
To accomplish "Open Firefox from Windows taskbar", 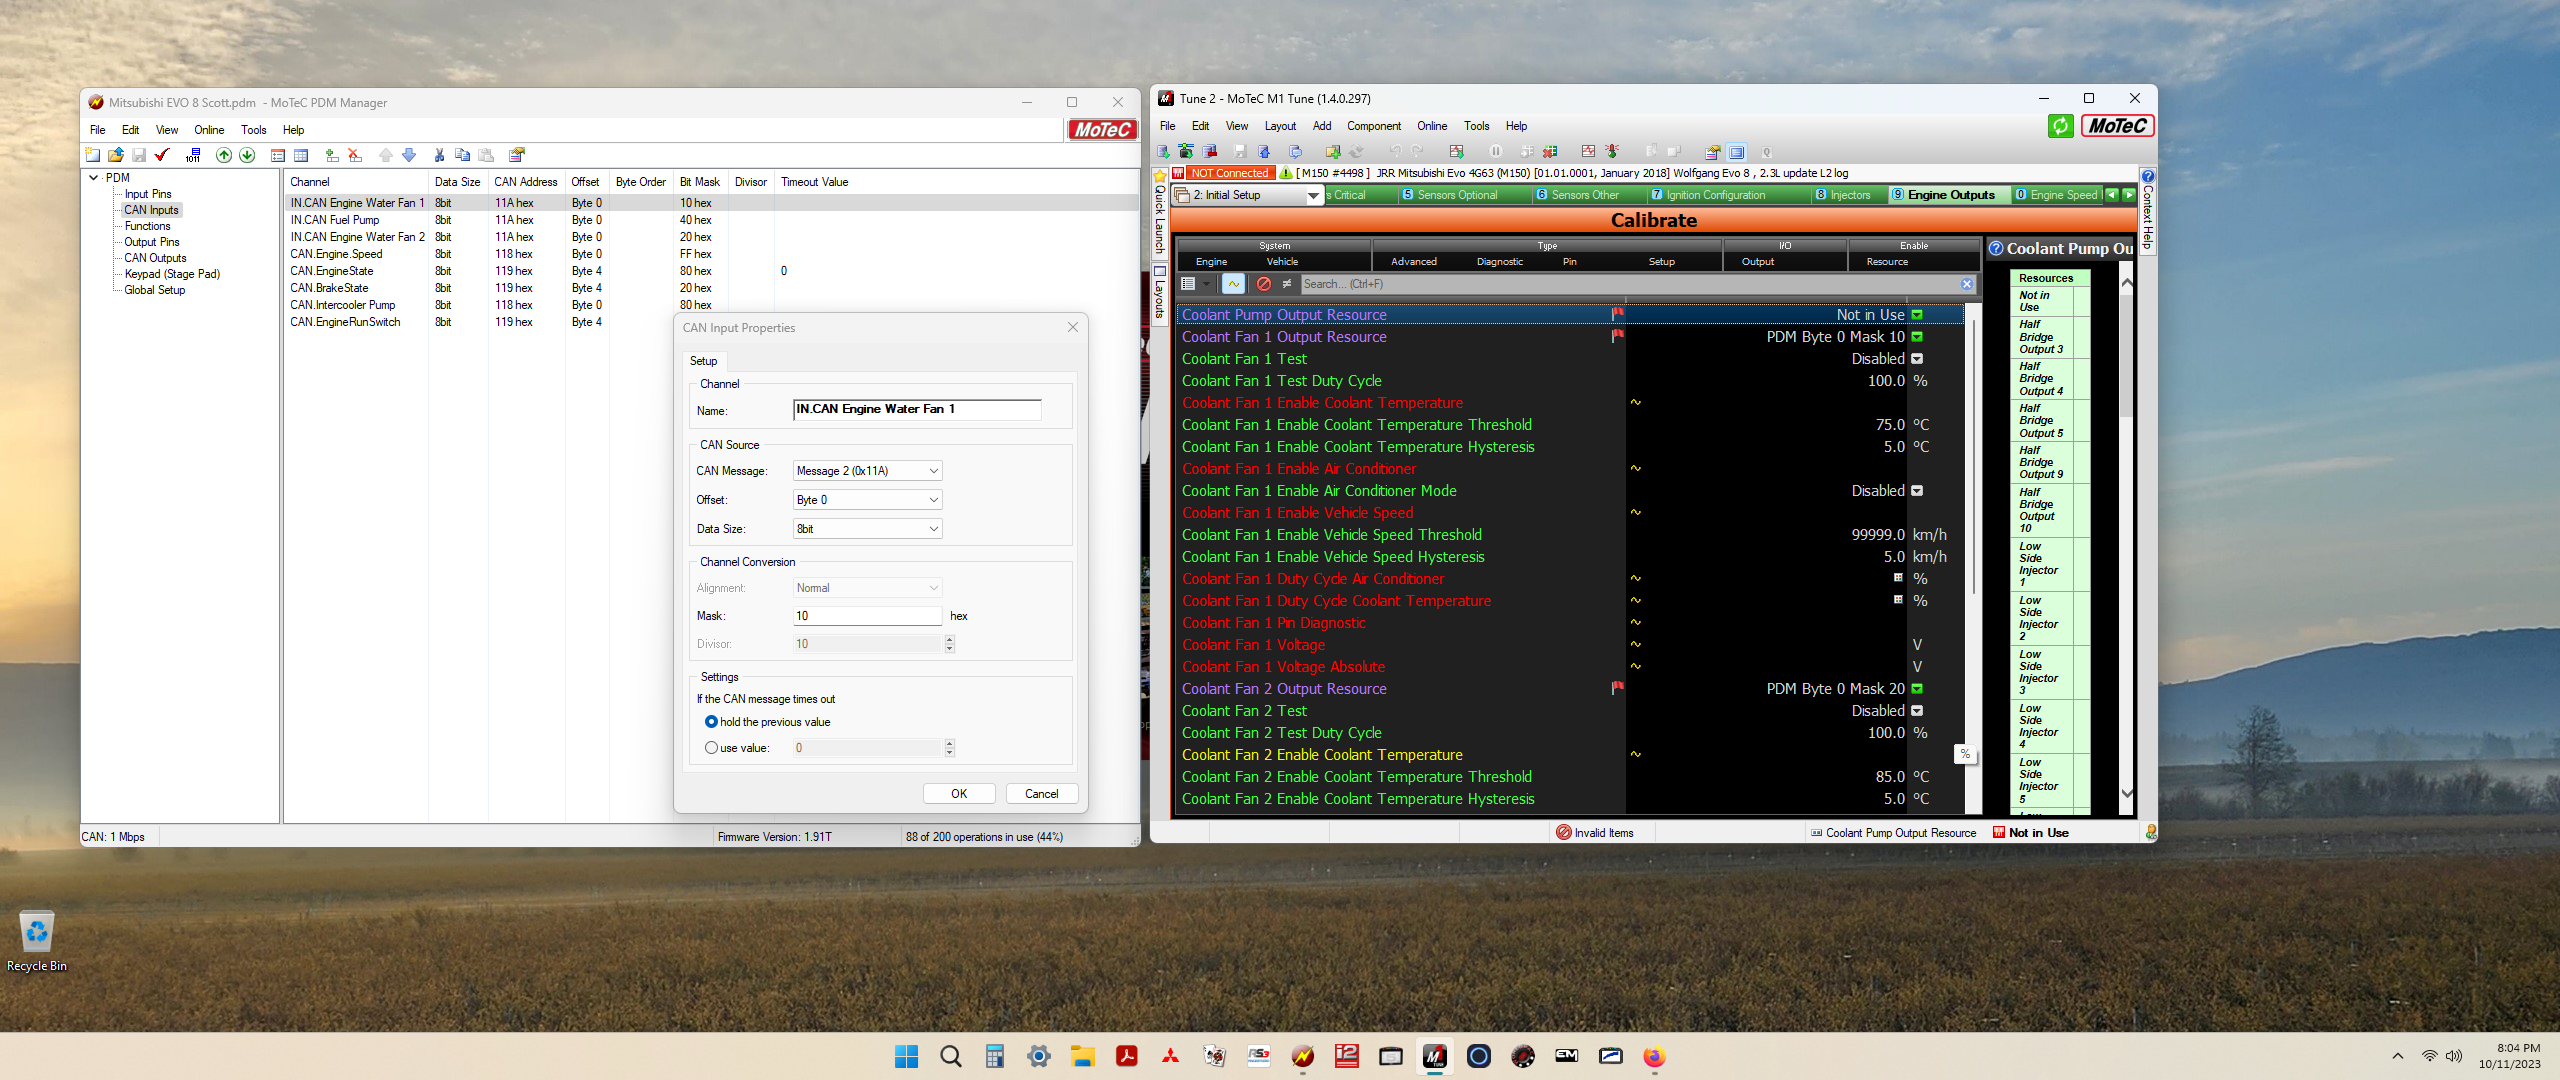I will (1654, 1056).
